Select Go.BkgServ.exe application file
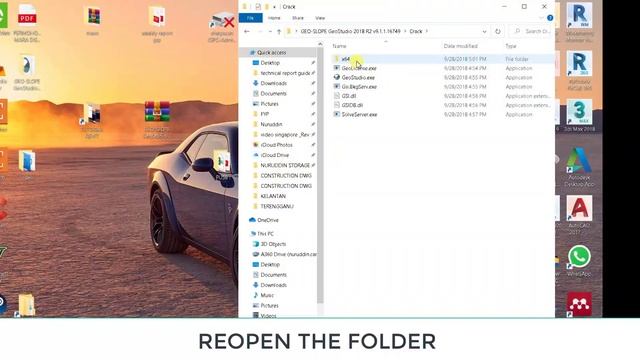The height and width of the screenshot is (360, 640). coord(359,87)
